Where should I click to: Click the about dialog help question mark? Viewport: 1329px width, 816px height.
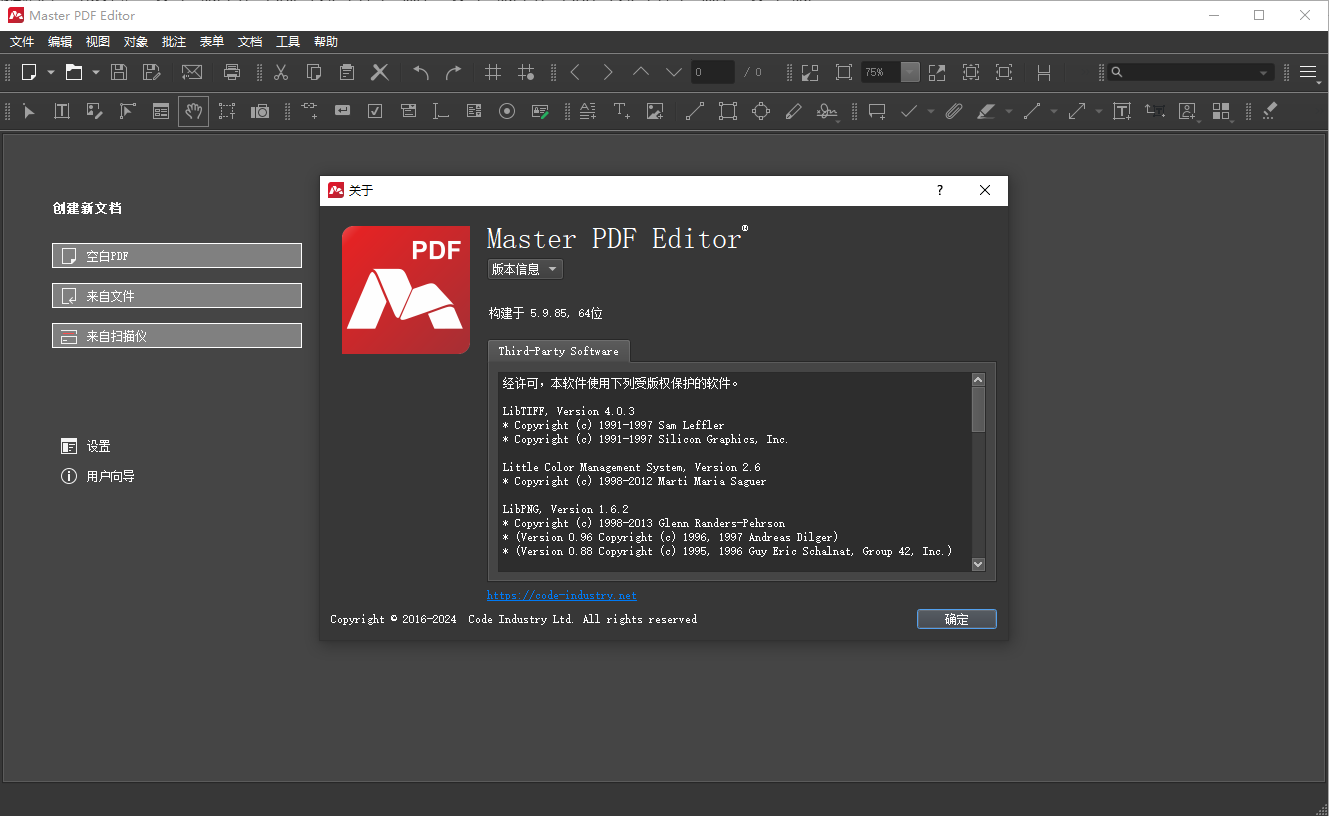point(939,190)
